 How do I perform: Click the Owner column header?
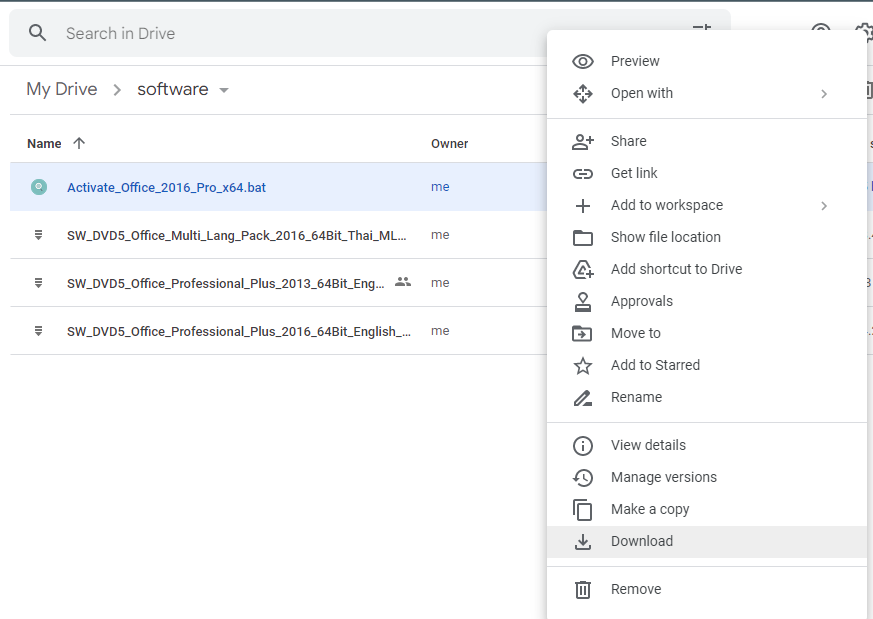(x=449, y=144)
